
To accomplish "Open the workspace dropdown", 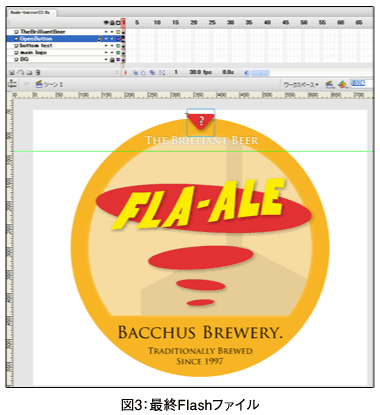I will point(301,85).
